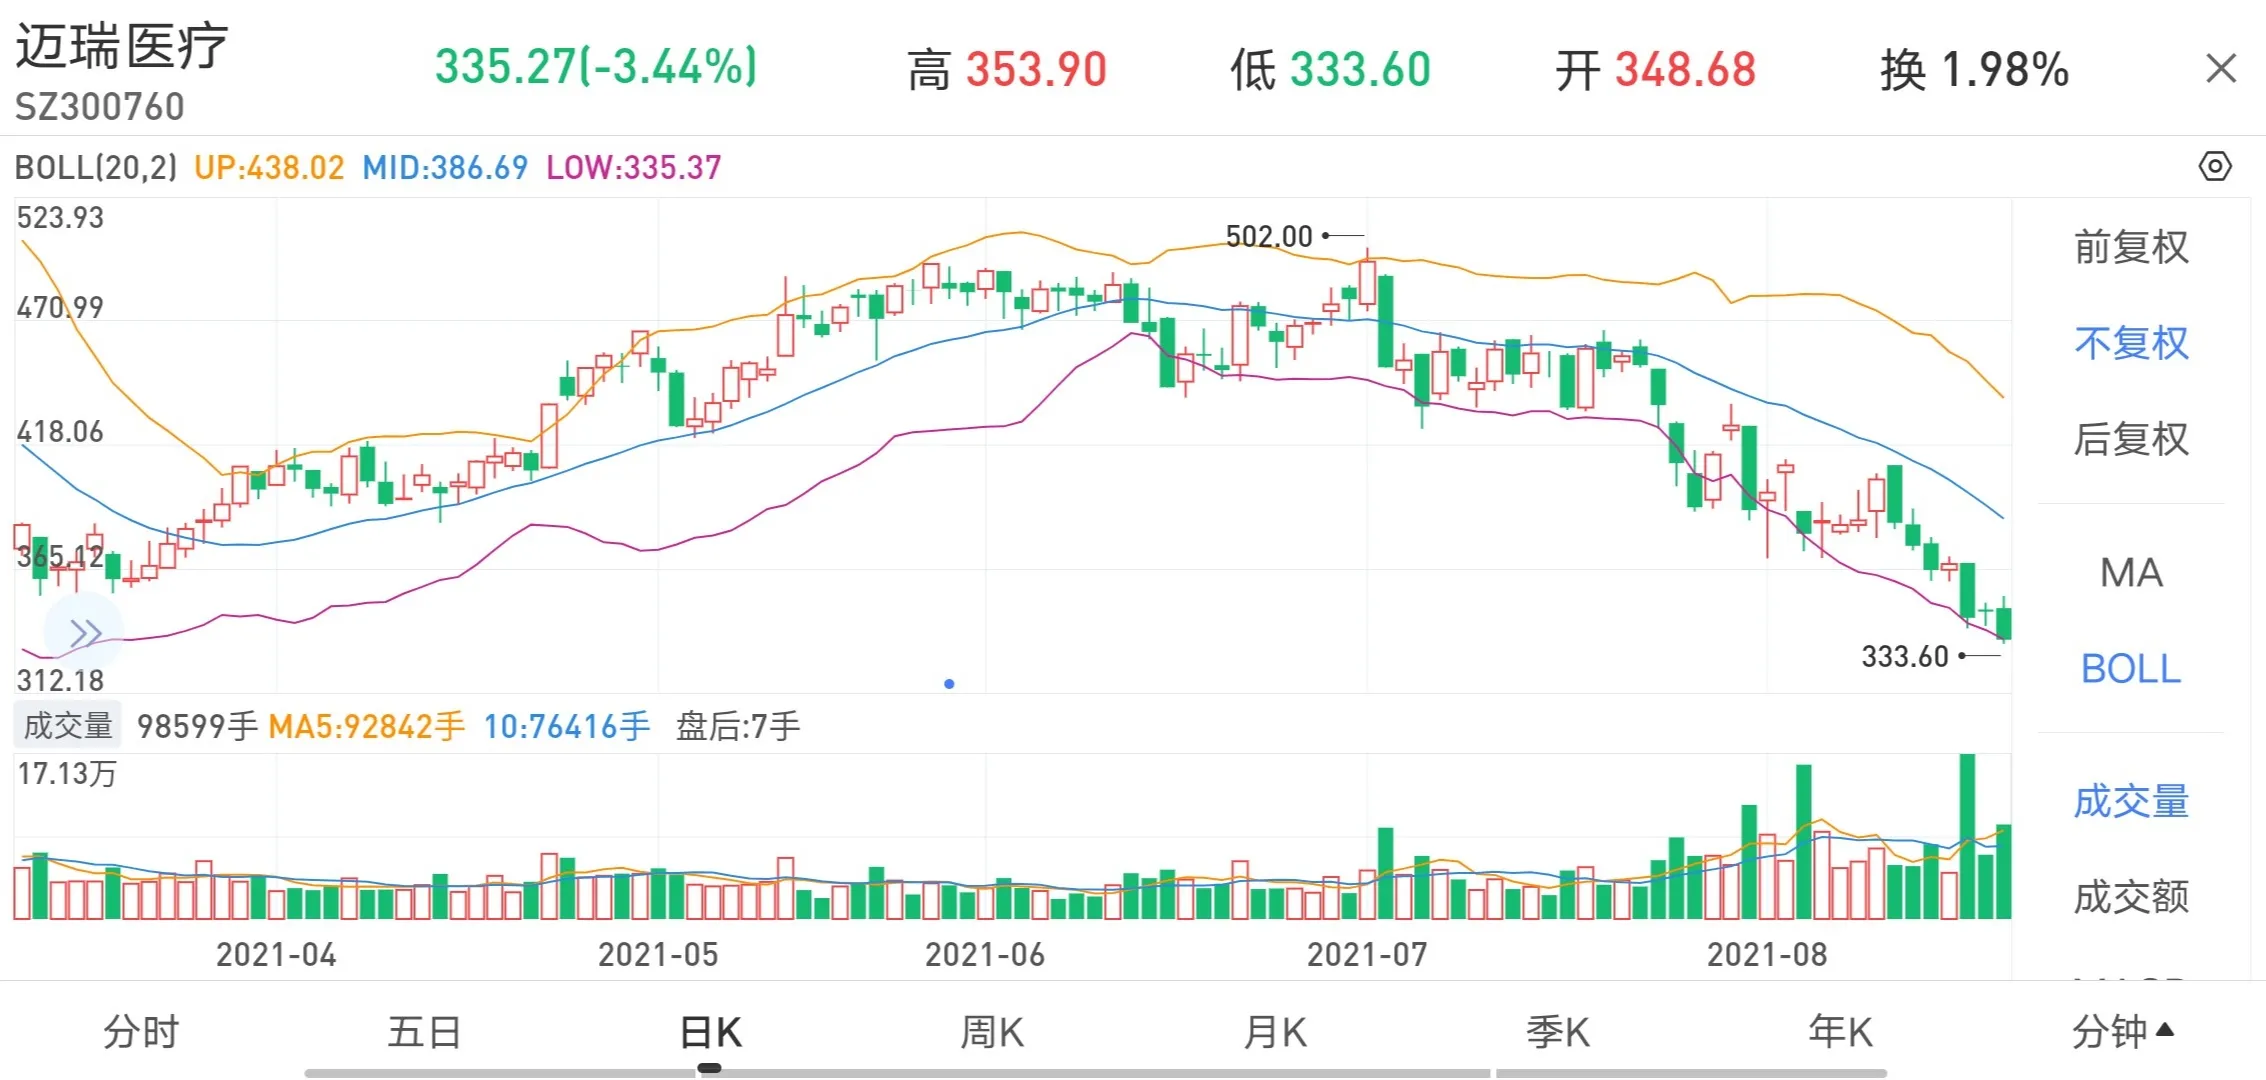Viewport: 2266px width, 1080px height.
Task: Switch to 日K daily candlestick tab
Action: point(710,1032)
